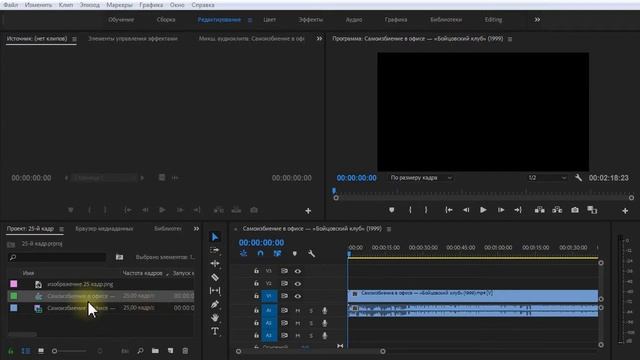Go to In point in Program monitor
Image resolution: width=640 pixels, height=360 pixels.
point(449,210)
